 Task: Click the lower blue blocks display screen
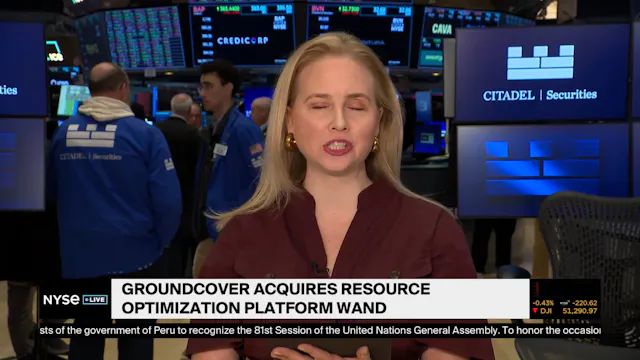[x=542, y=170]
